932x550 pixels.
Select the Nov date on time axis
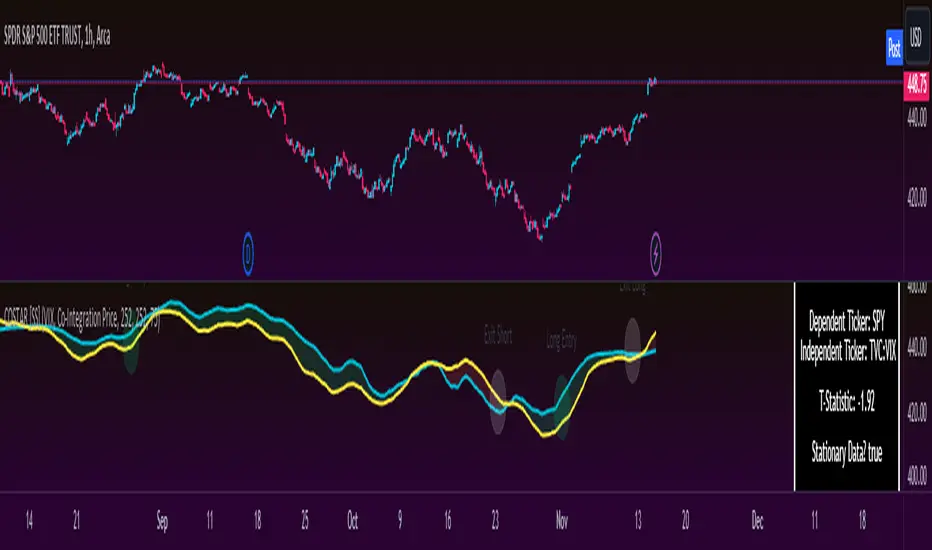pyautogui.click(x=562, y=521)
